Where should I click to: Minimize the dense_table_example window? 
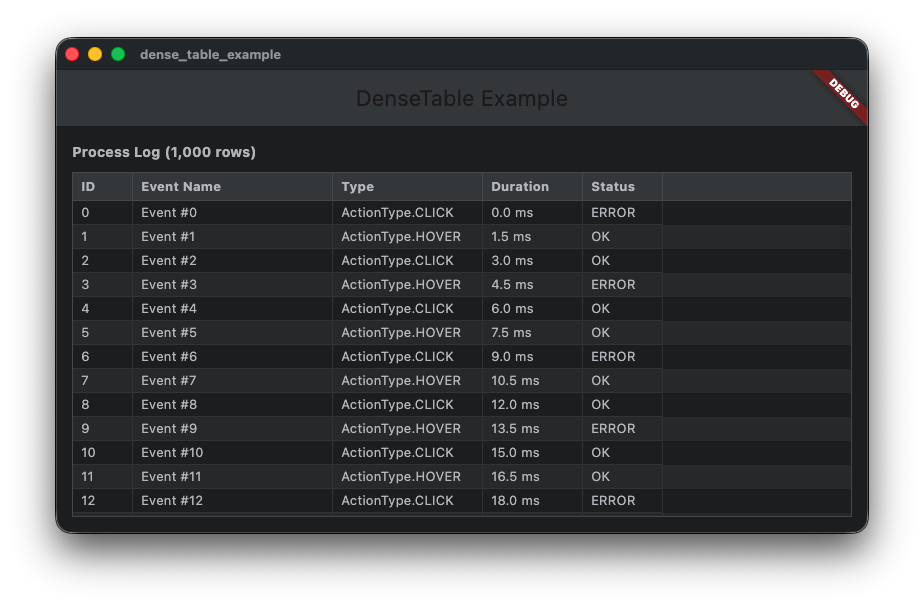95,54
